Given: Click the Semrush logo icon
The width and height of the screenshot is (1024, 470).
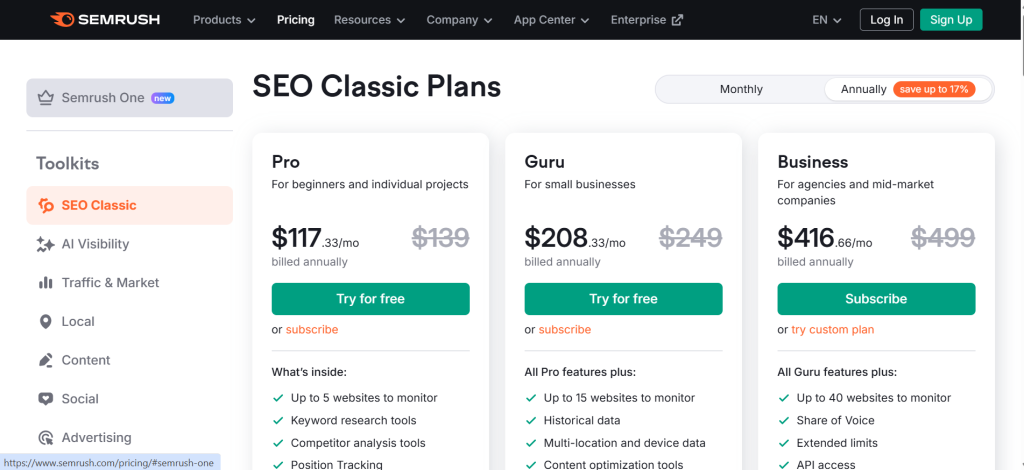Looking at the screenshot, I should (x=62, y=19).
